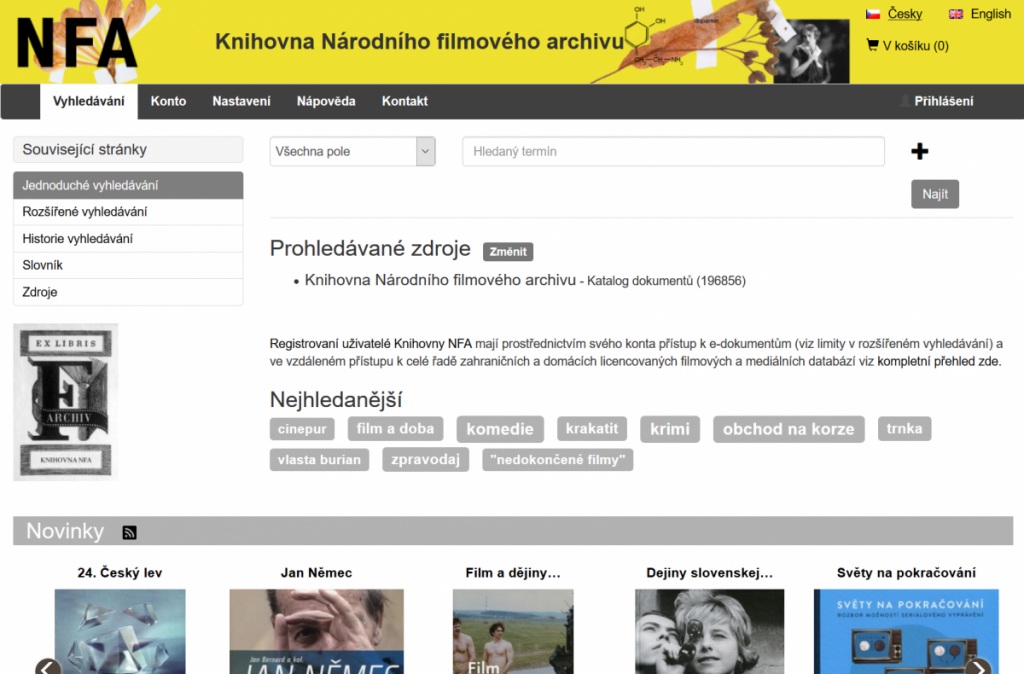Go to previous carousel item arrow
This screenshot has width=1024, height=674.
click(x=47, y=667)
